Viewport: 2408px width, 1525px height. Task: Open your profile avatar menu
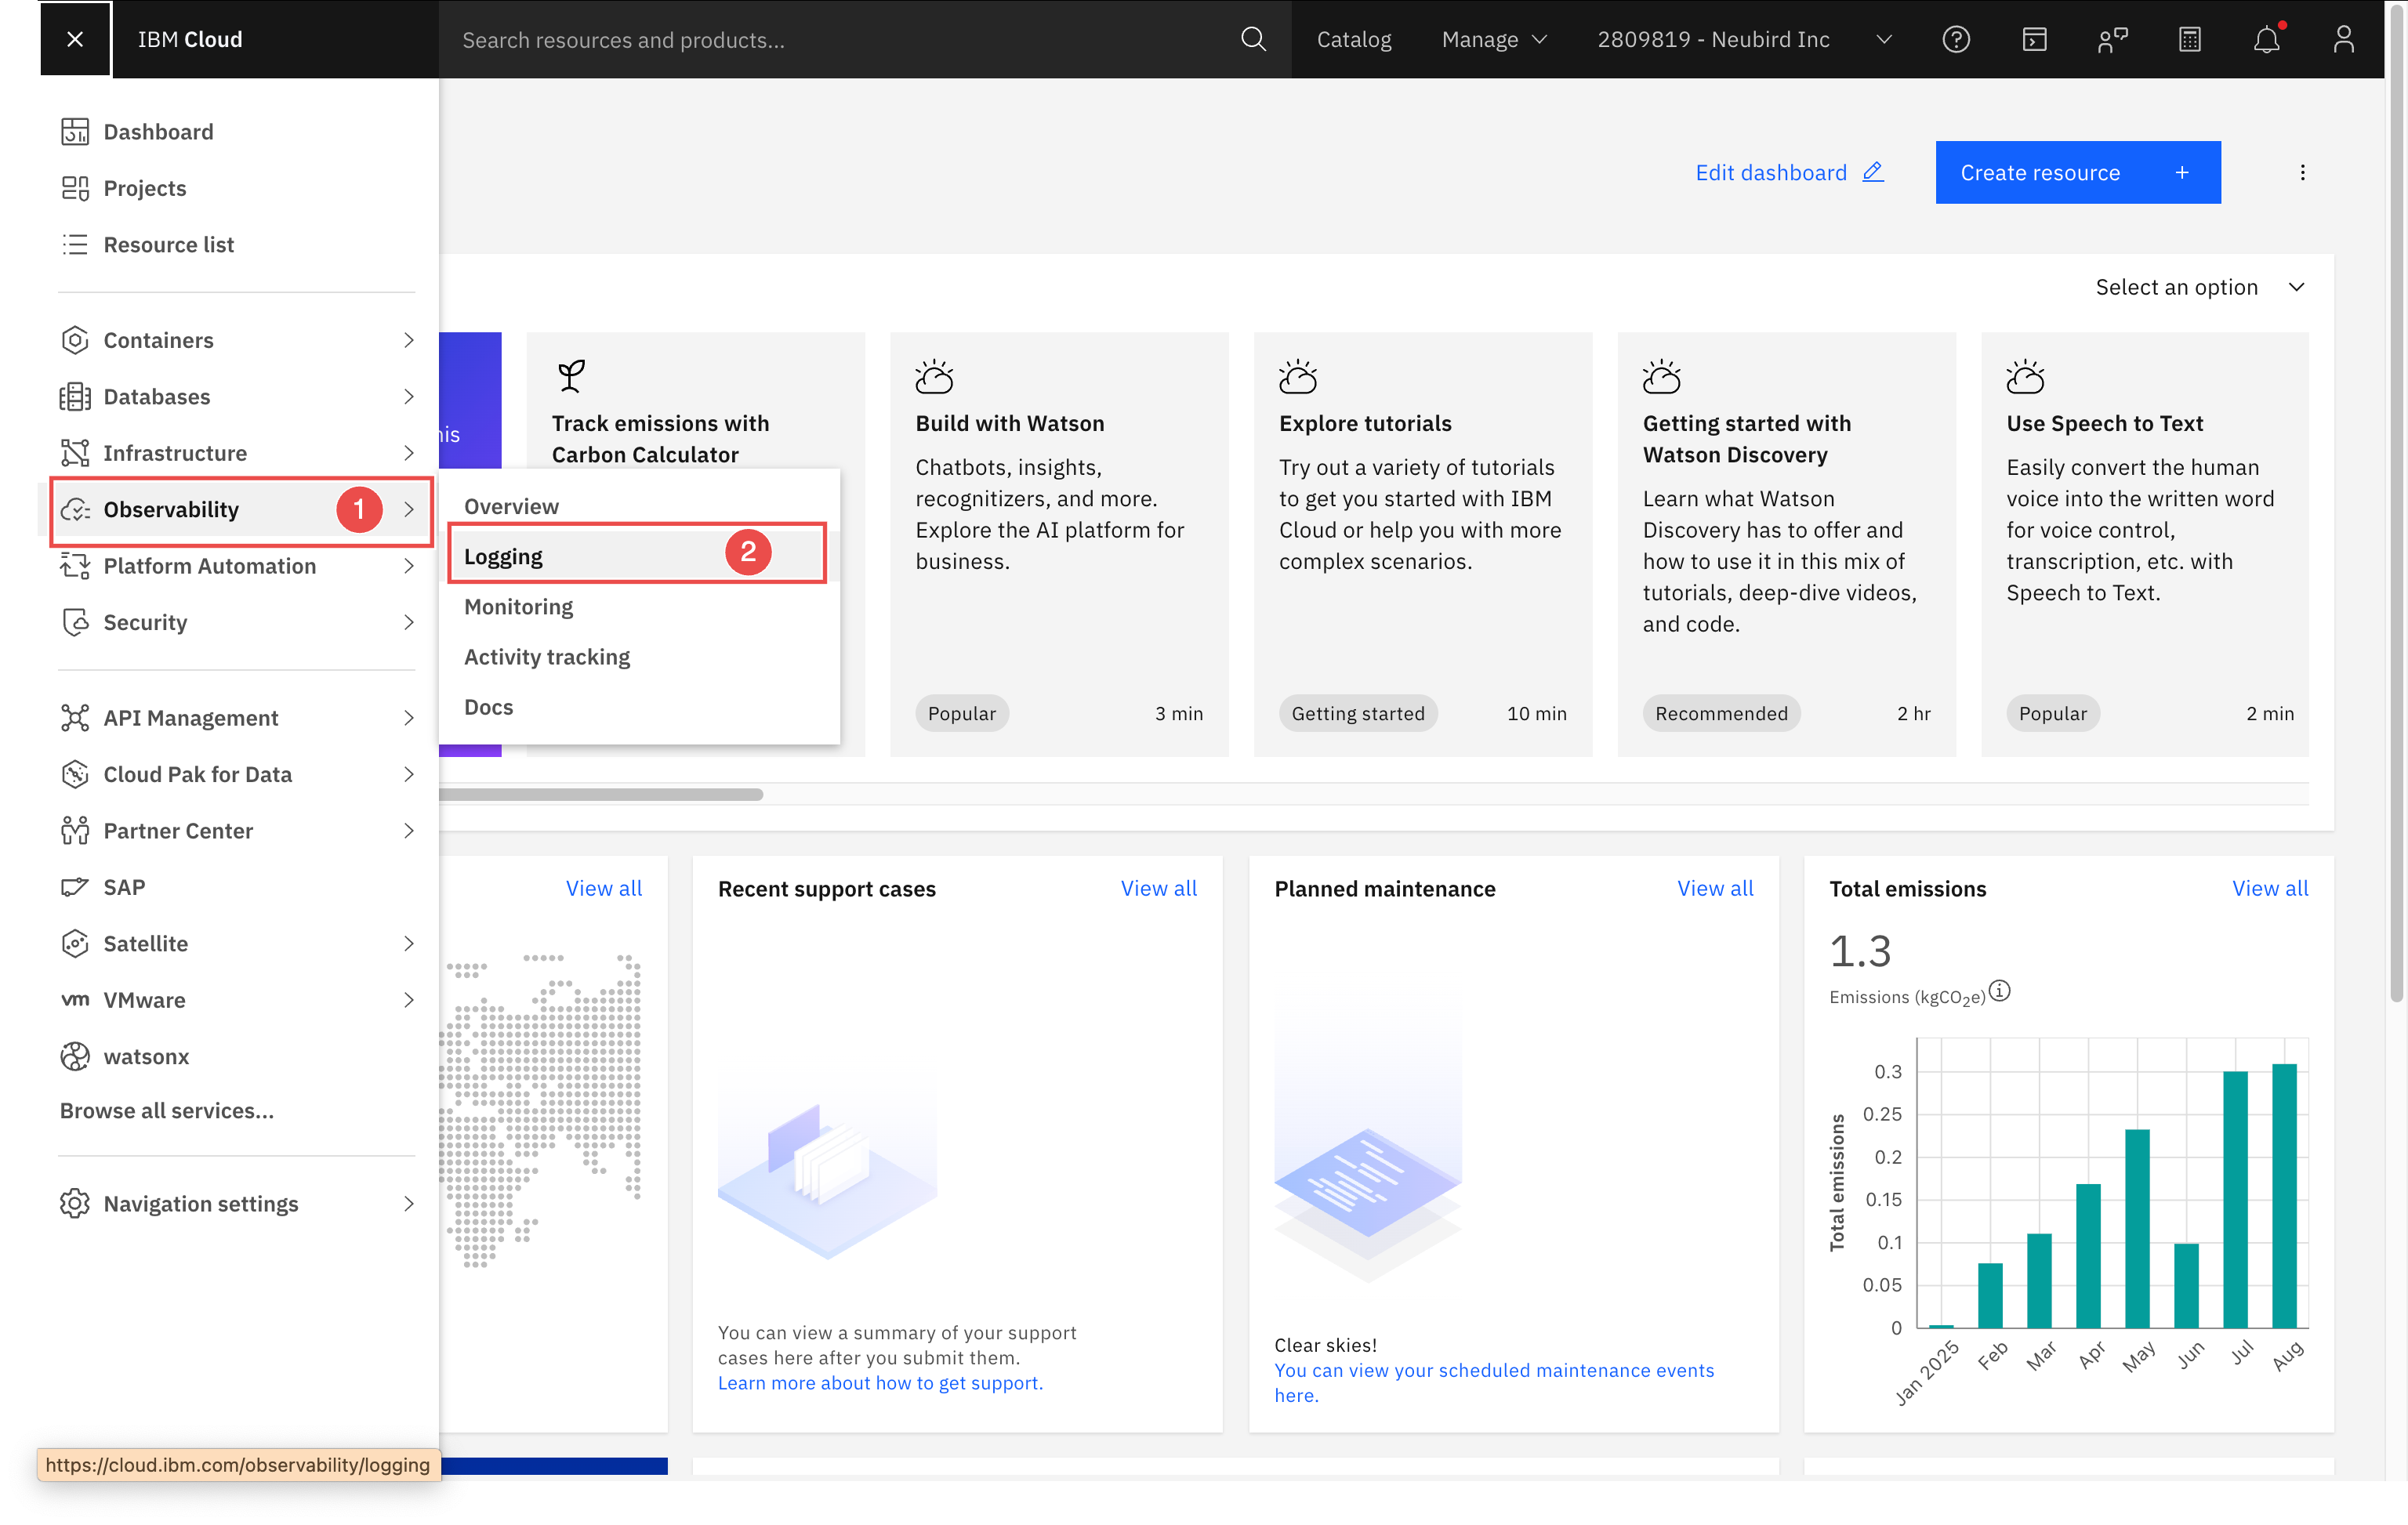click(x=2344, y=39)
